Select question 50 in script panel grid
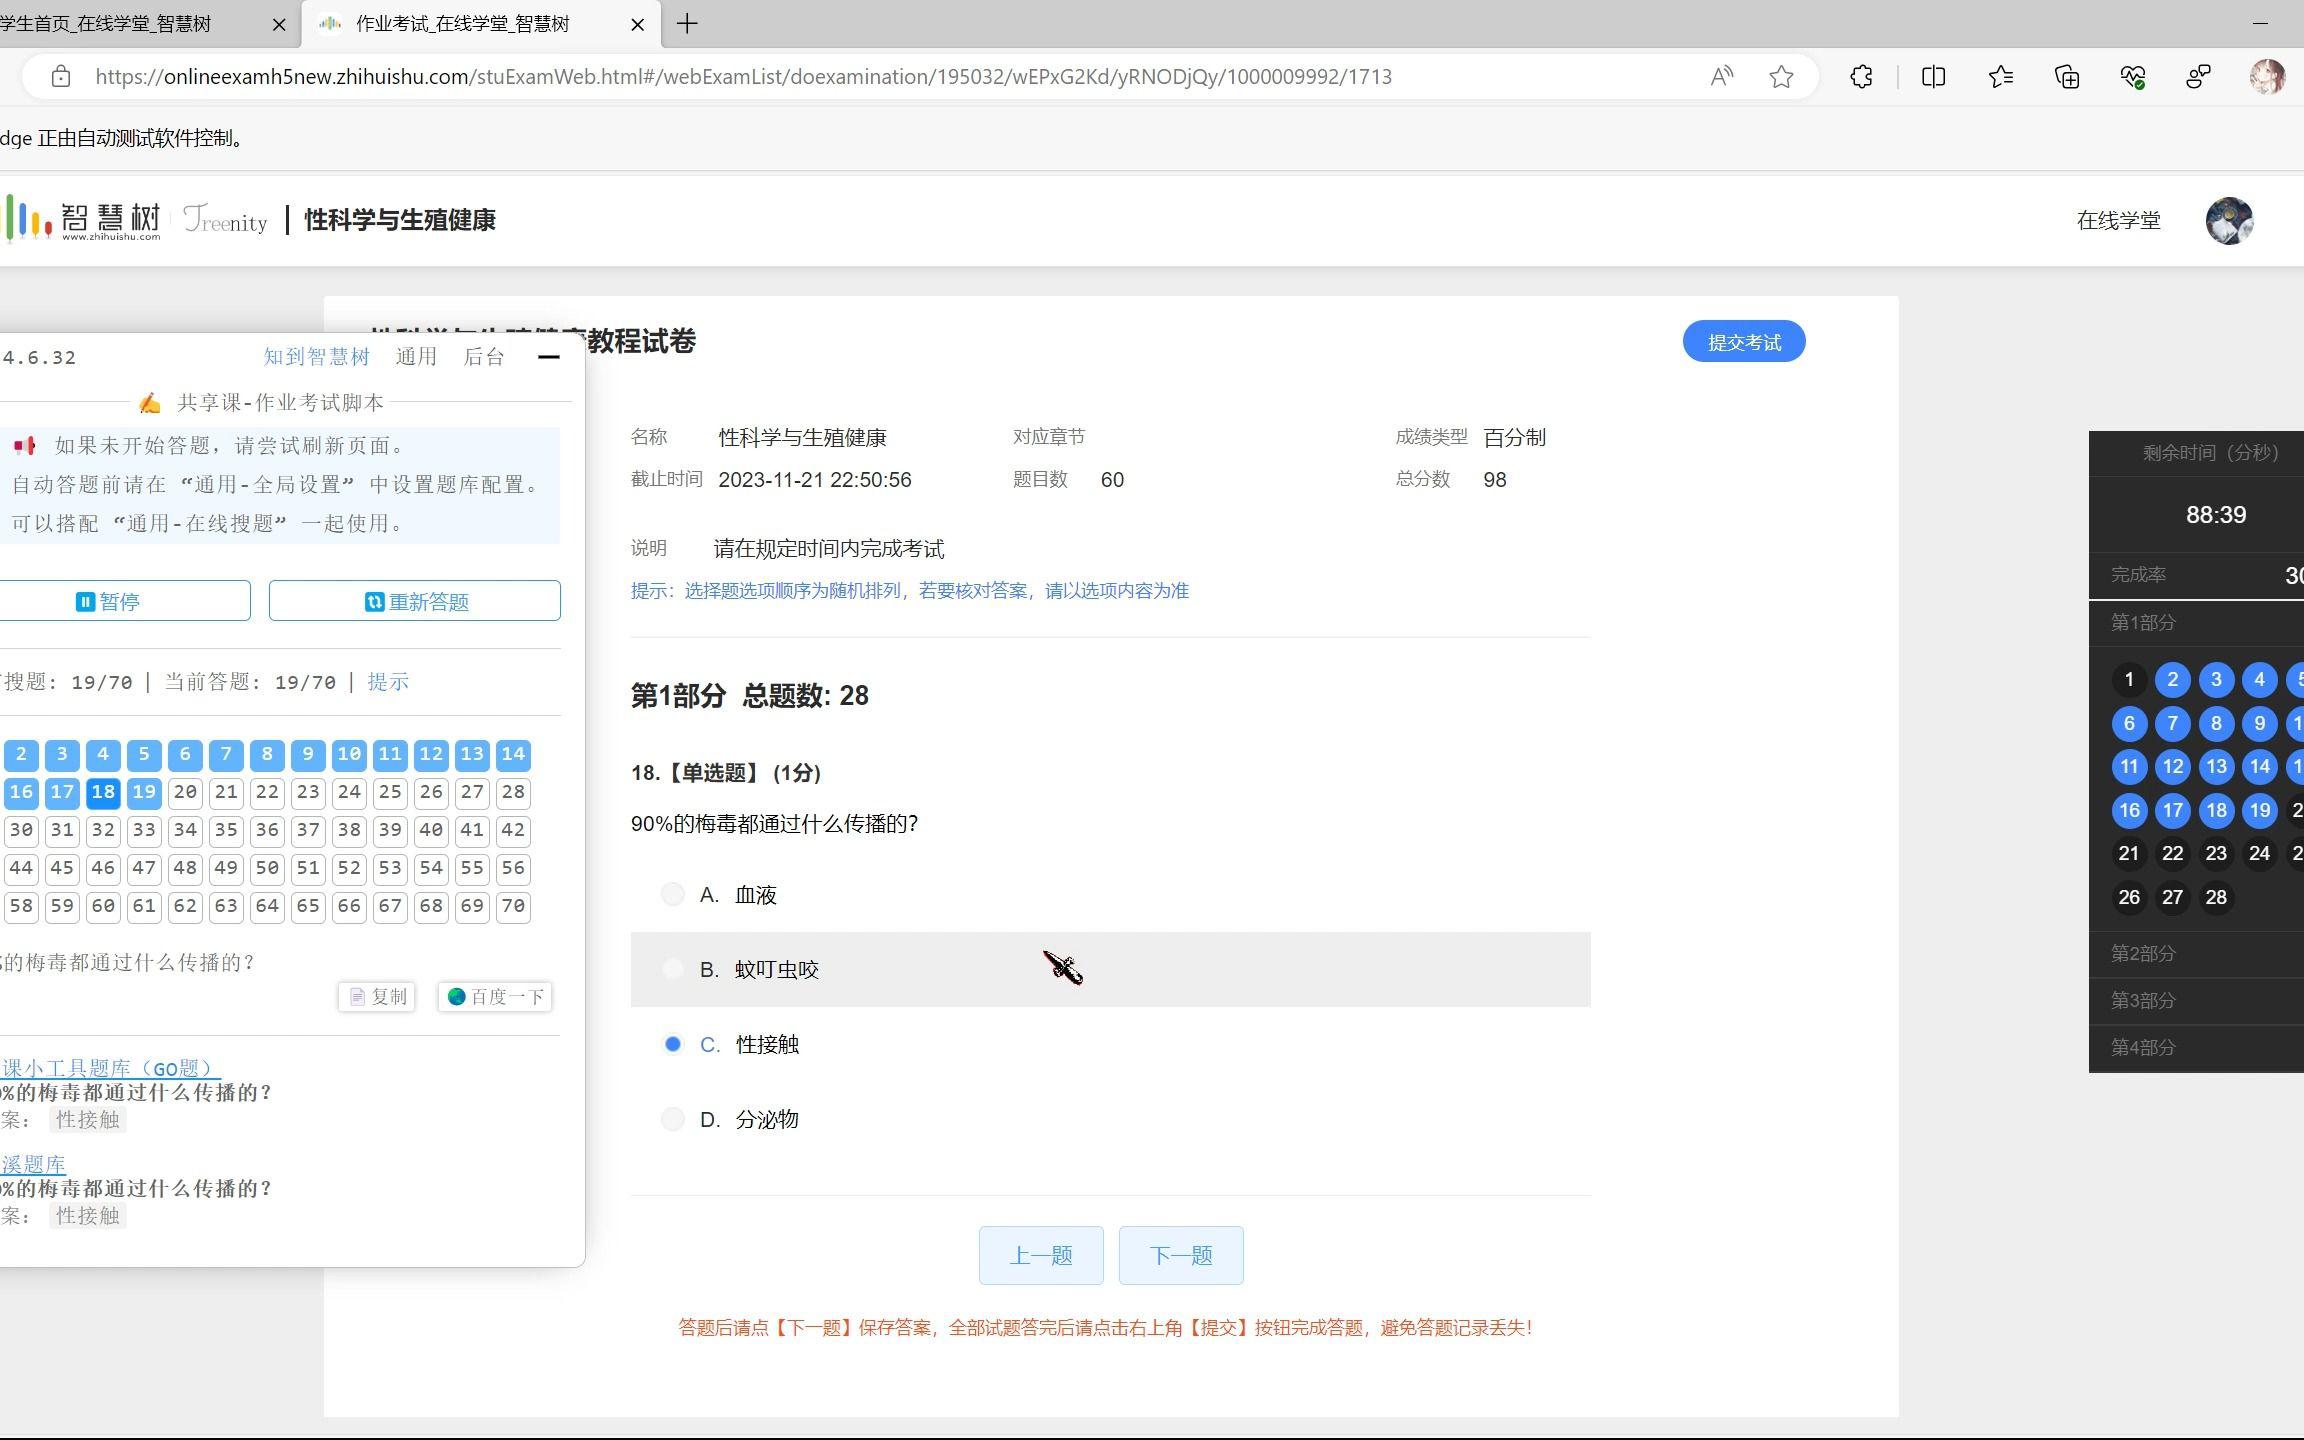 (267, 869)
